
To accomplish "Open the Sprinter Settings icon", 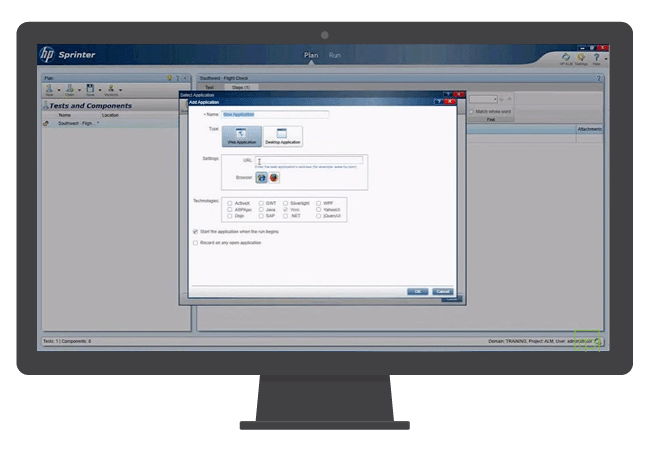I will 581,57.
